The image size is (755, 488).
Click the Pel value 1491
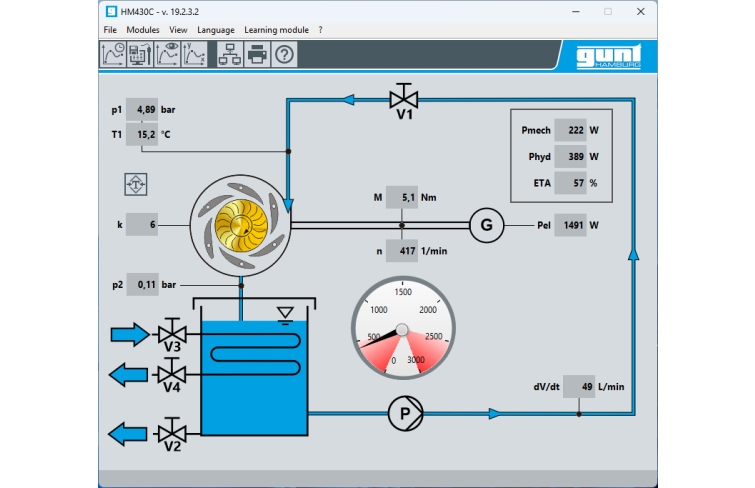pos(570,225)
